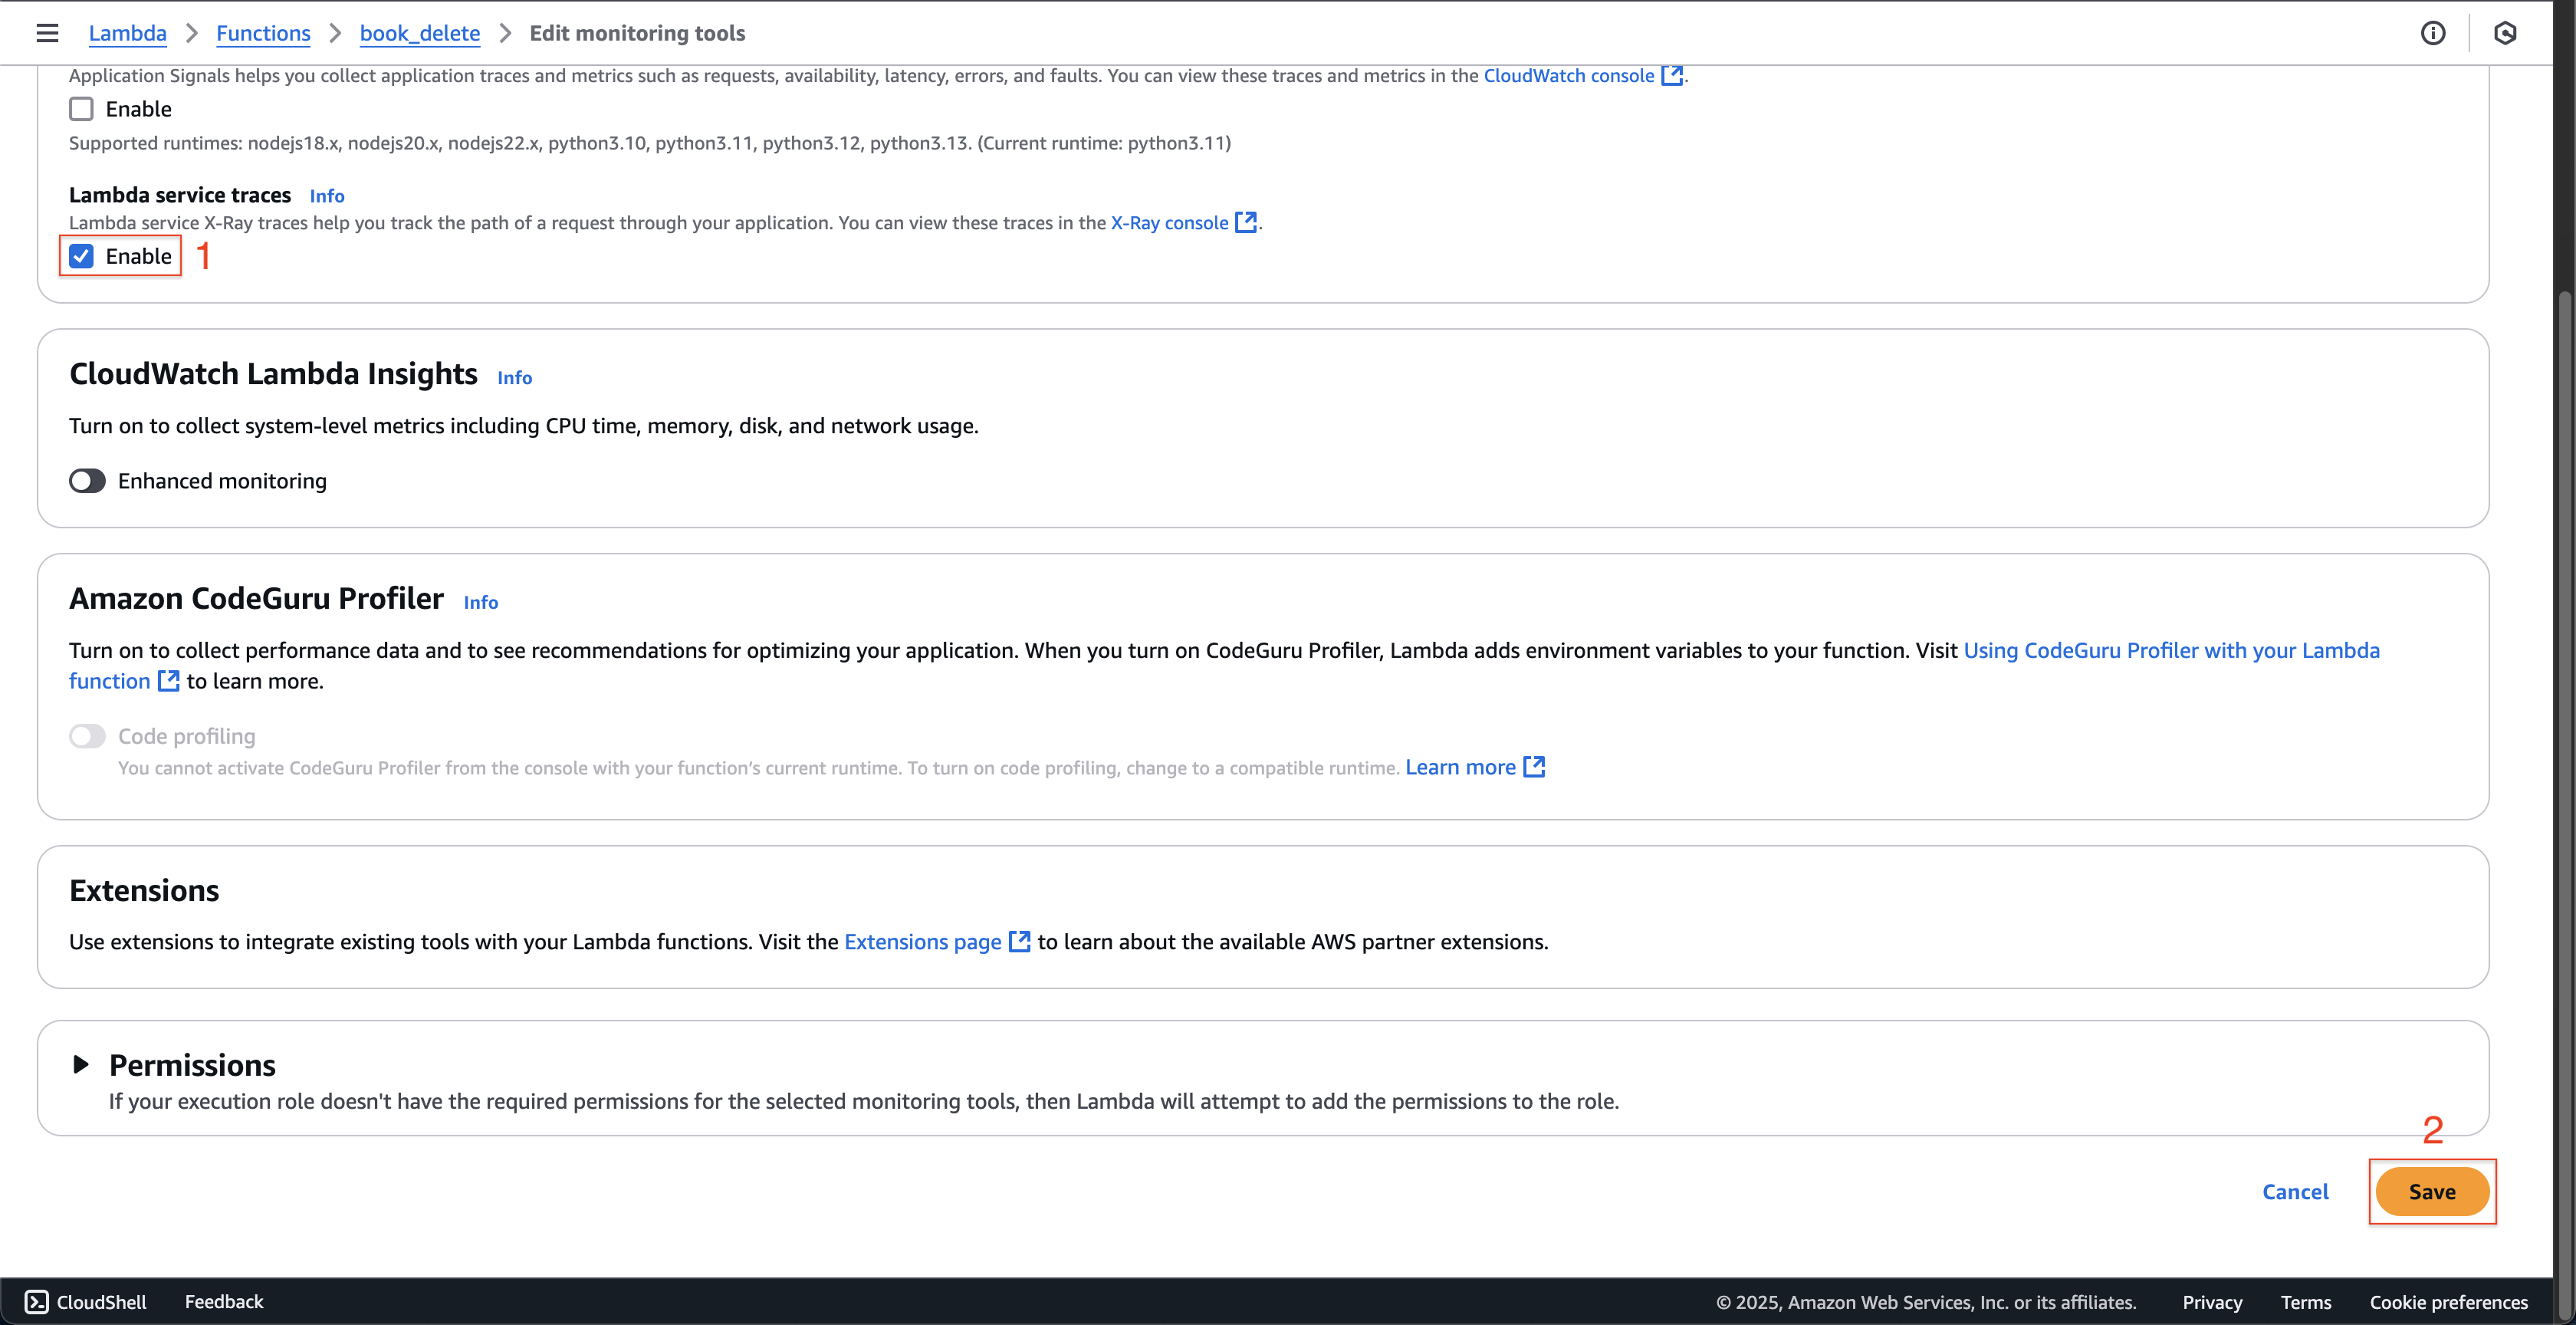Open Info link beside Amazon CodeGuru Profiler

[481, 603]
